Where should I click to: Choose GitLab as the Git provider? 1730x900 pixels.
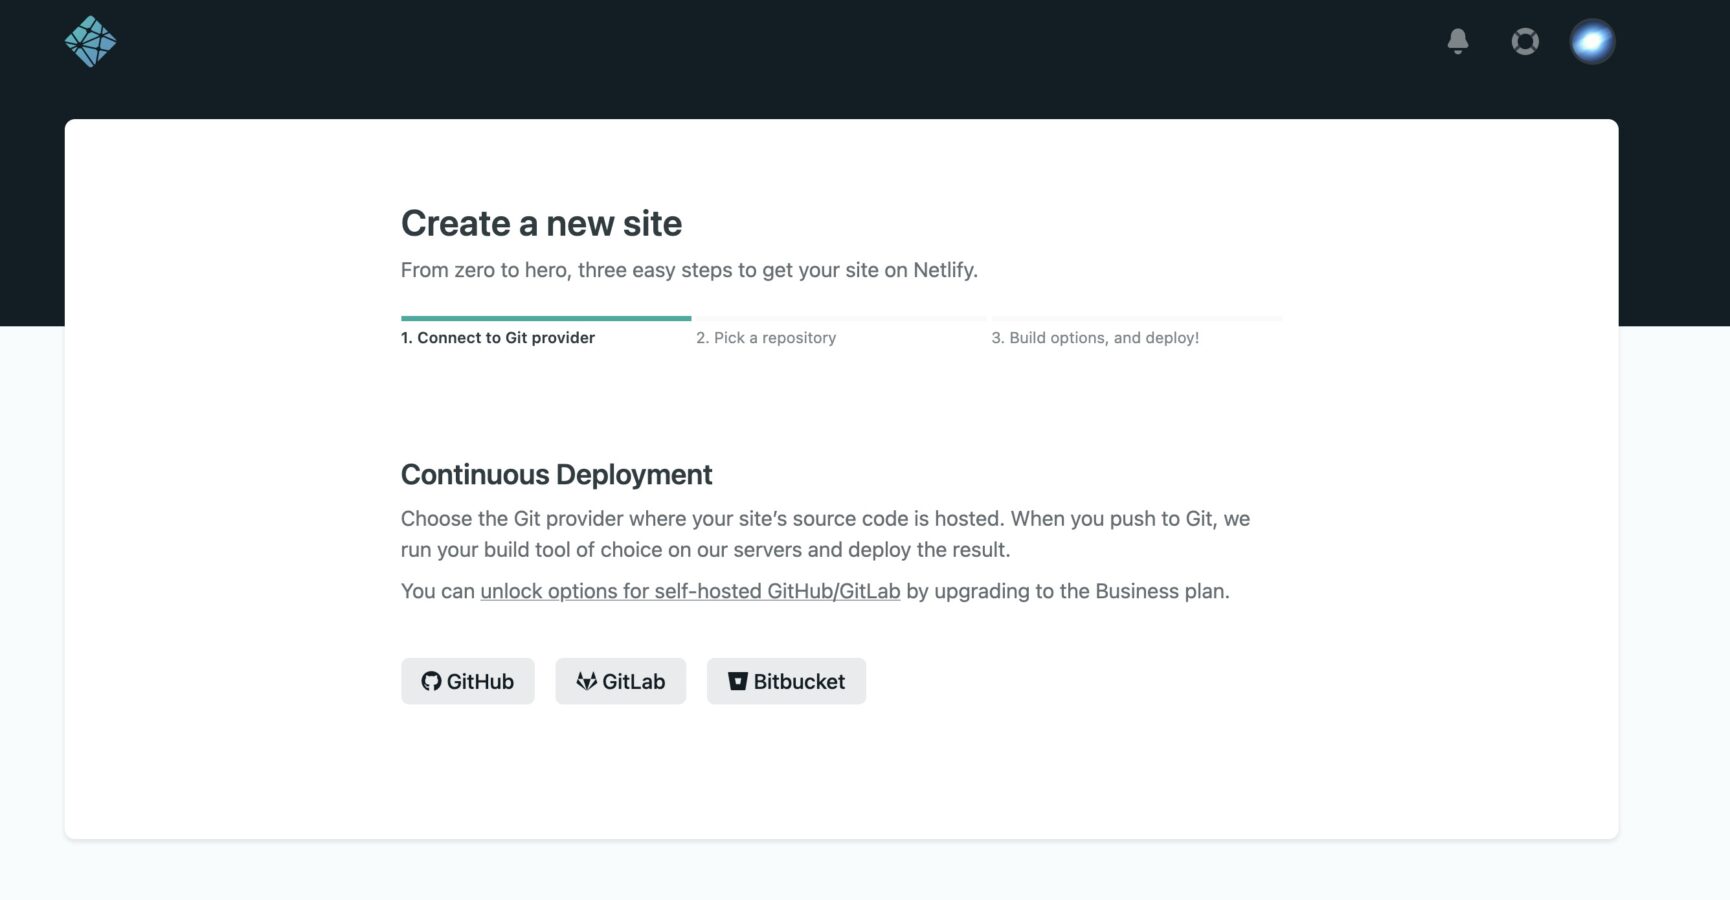point(633,681)
